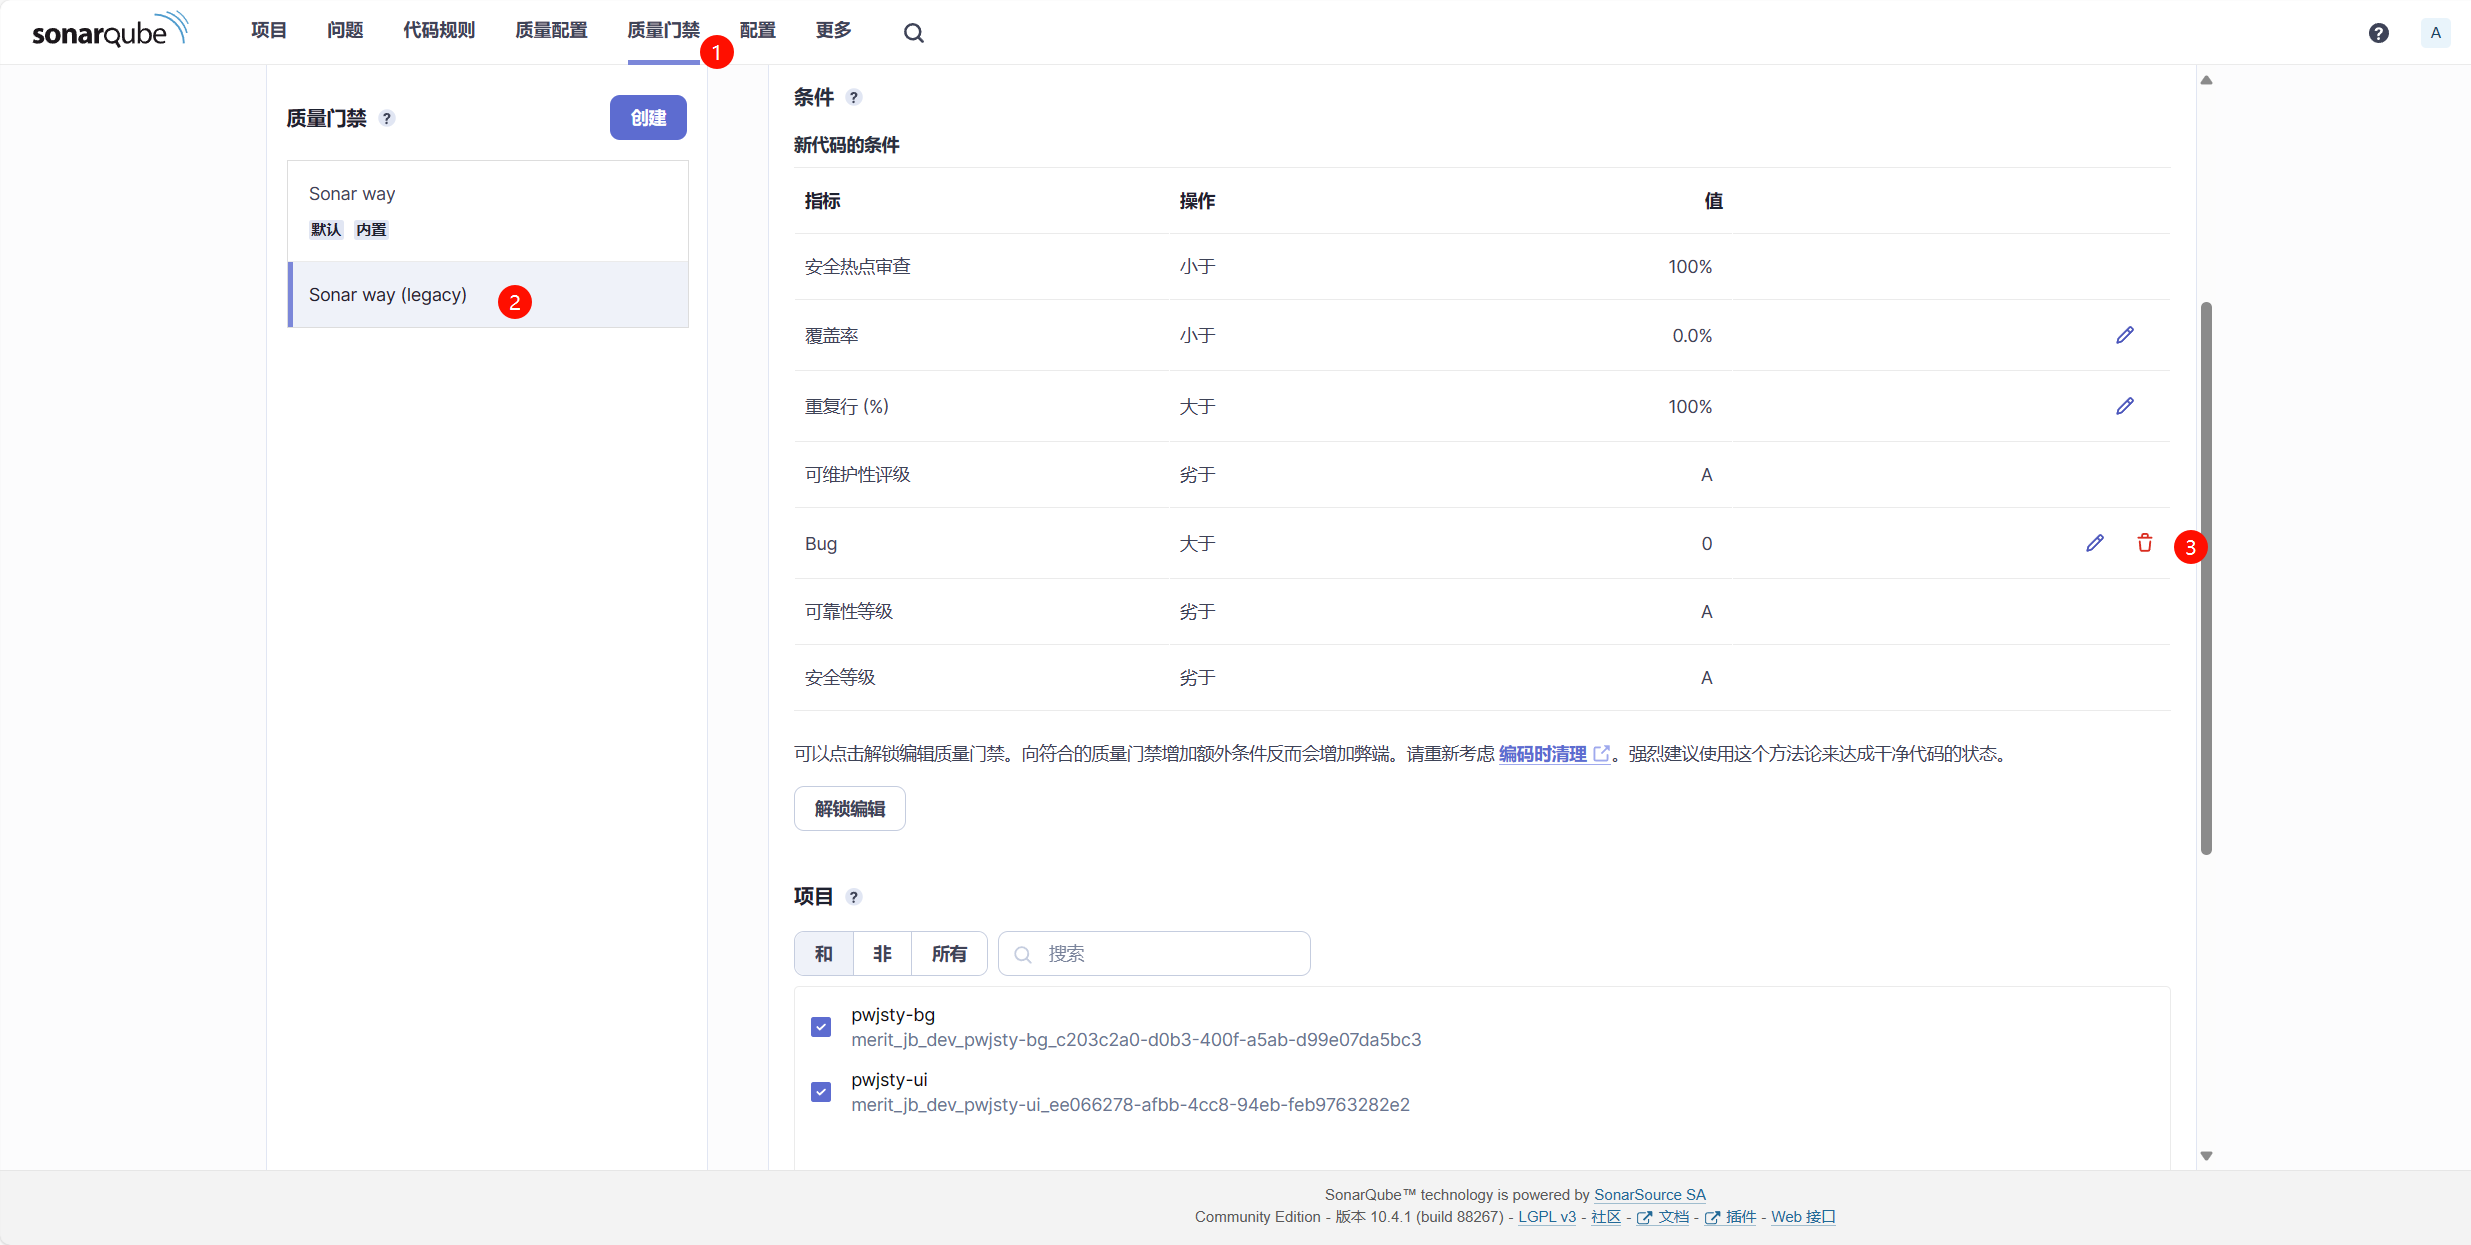Click the 解锁编辑 button
This screenshot has height=1245, width=2471.
tap(849, 809)
